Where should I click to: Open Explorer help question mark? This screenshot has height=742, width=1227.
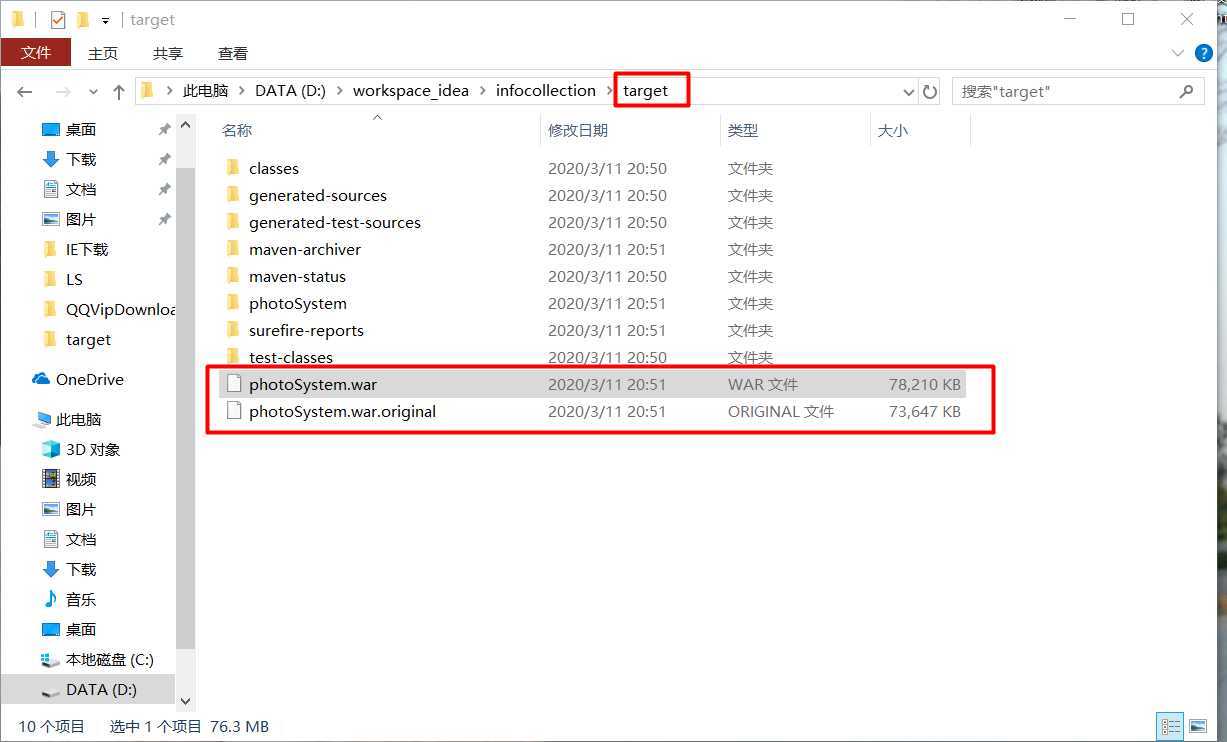click(x=1206, y=53)
